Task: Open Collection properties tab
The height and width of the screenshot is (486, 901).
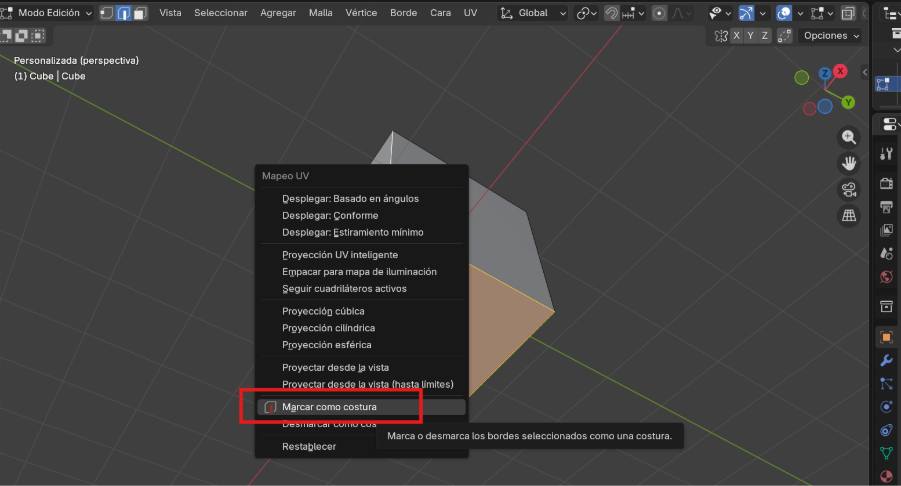Action: 887,306
